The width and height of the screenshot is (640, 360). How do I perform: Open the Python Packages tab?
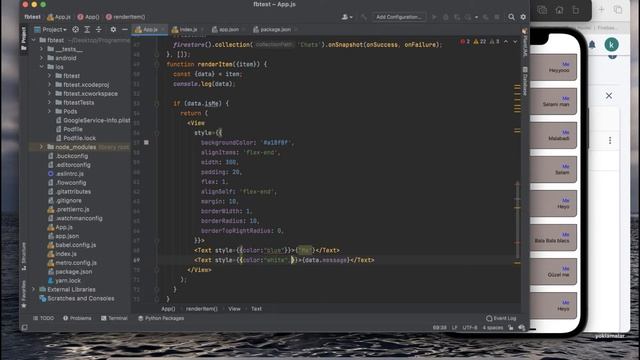[161, 318]
